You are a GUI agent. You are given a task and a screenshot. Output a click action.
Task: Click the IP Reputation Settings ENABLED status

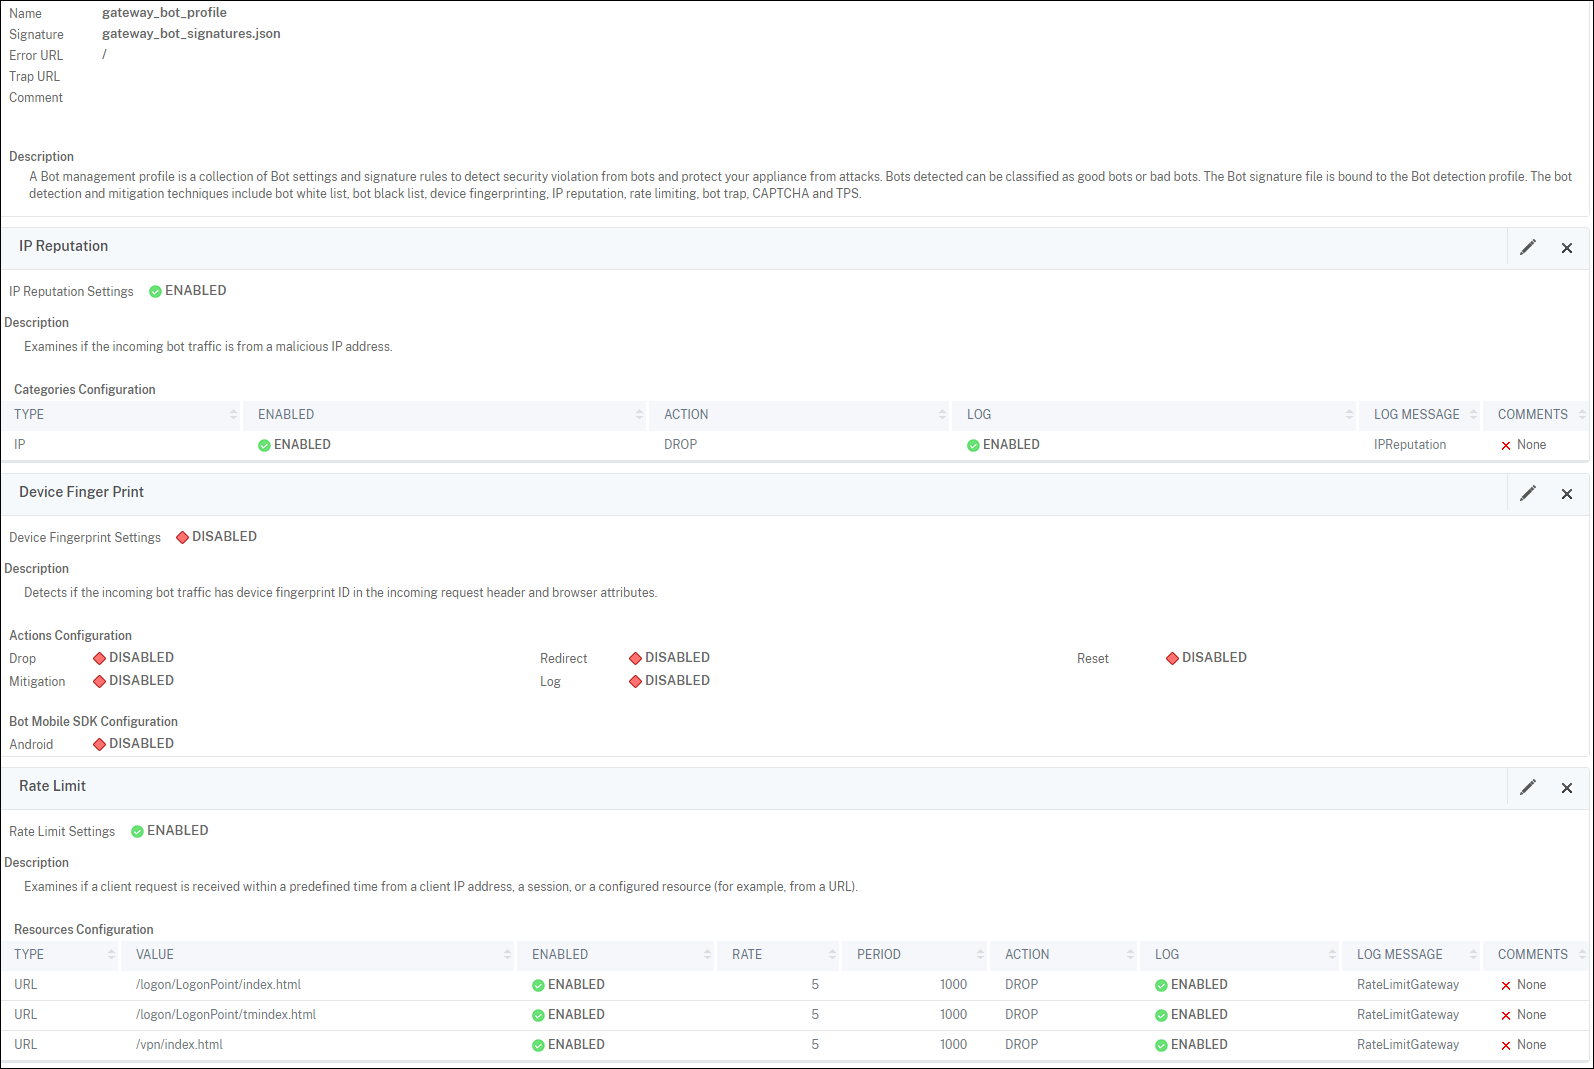tap(187, 291)
